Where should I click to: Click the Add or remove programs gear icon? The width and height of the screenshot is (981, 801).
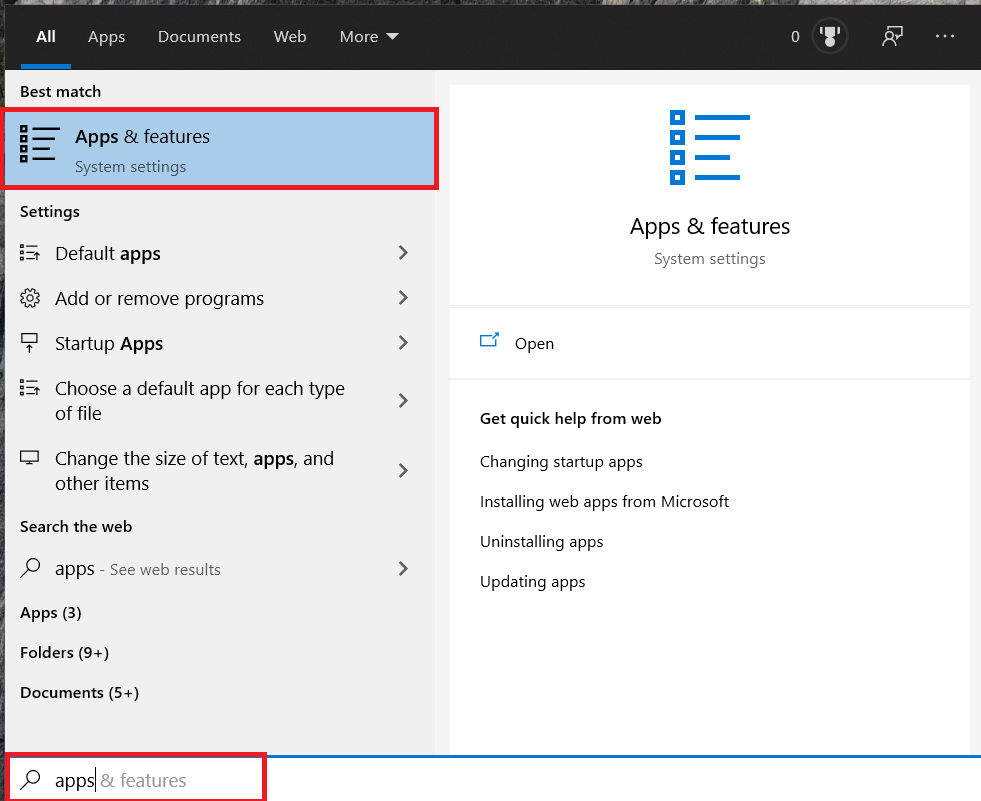point(30,298)
